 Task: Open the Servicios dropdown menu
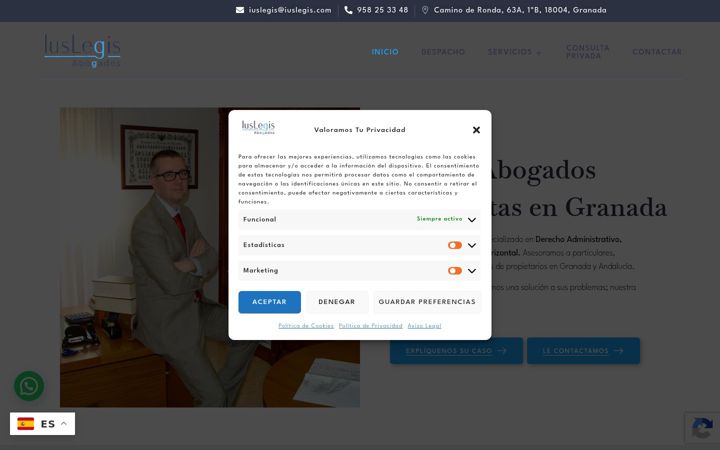[x=514, y=52]
